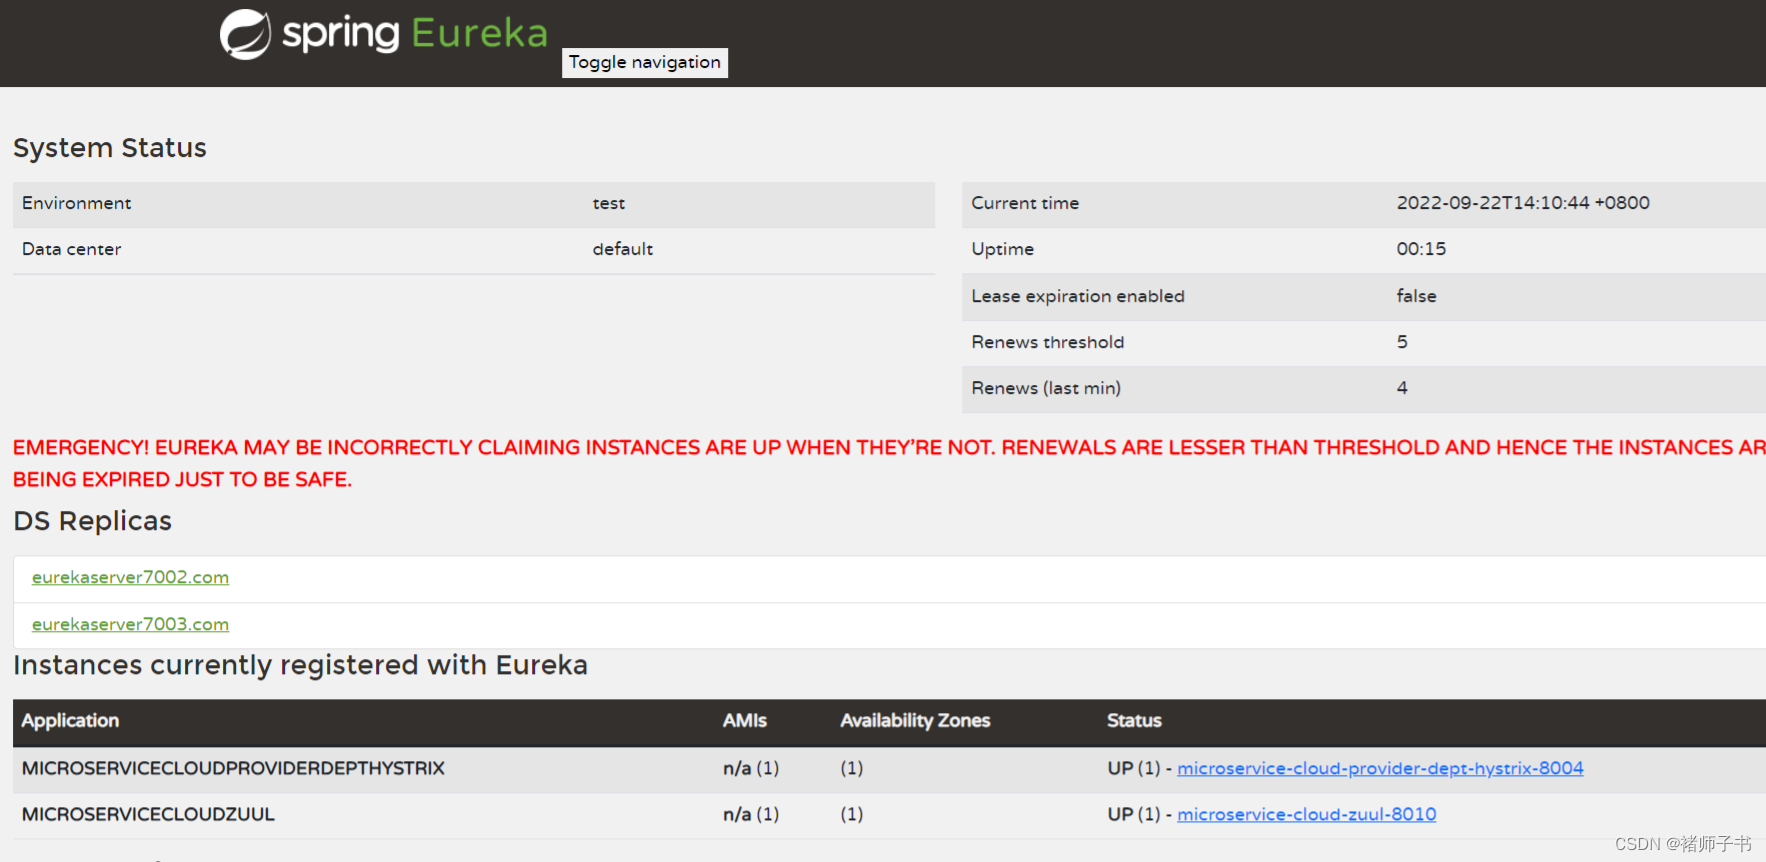Click the Renews (last min) label

point(1046,388)
